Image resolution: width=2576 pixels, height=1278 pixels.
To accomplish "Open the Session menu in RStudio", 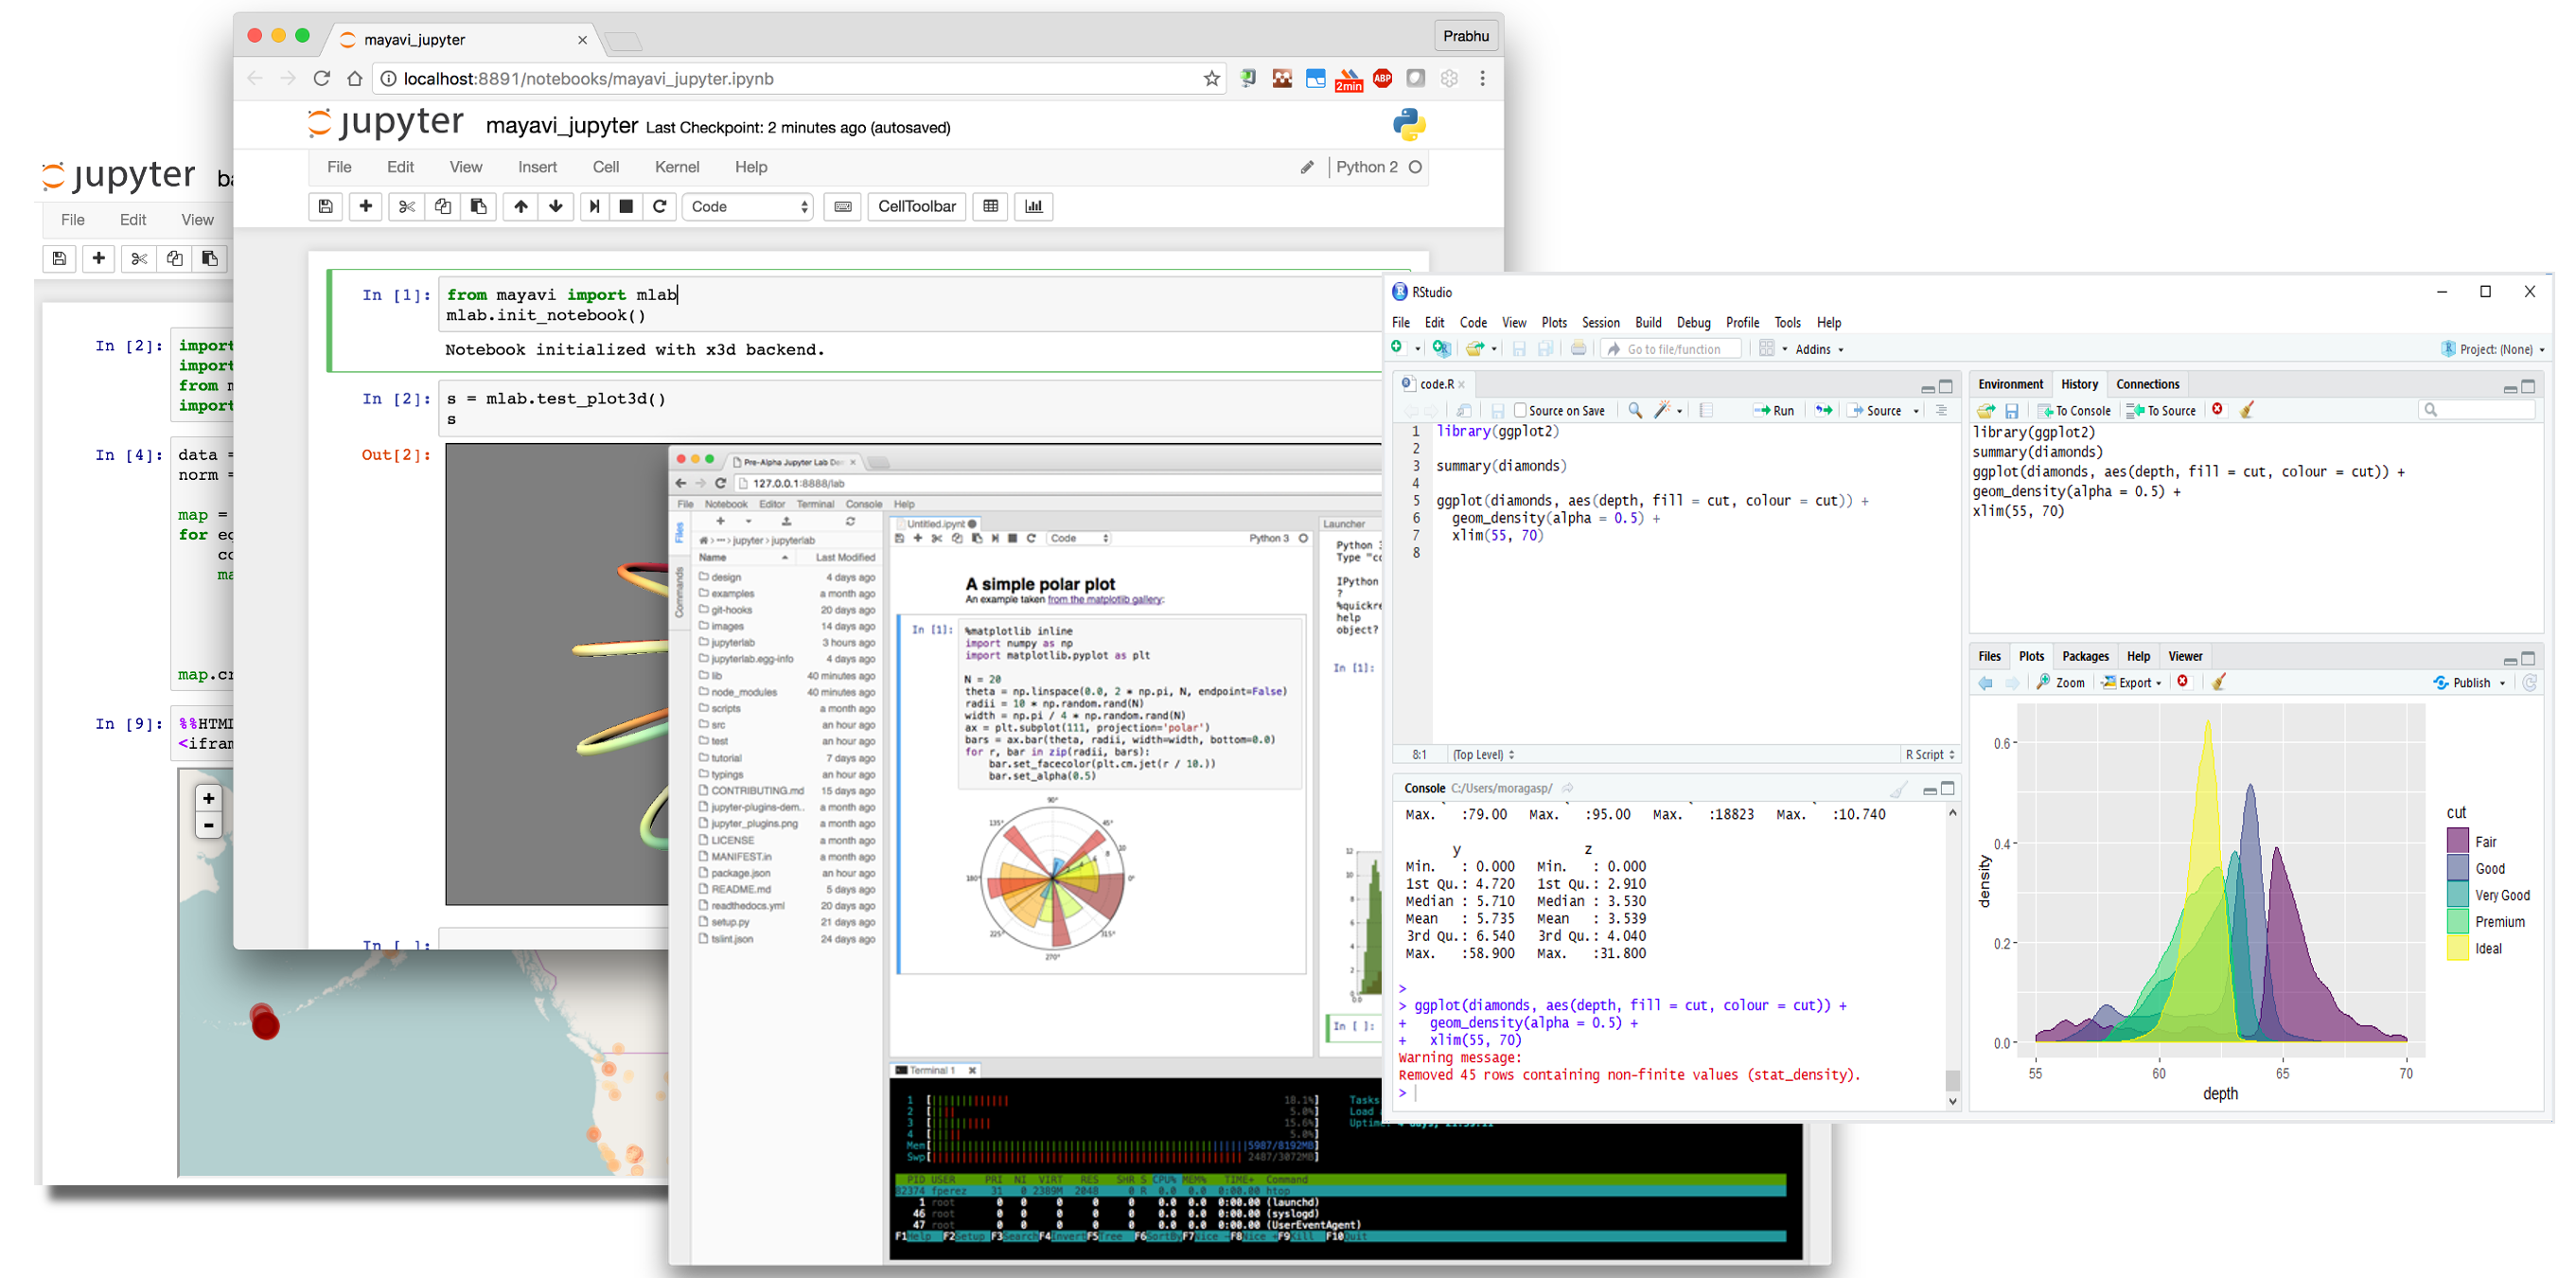I will point(1600,323).
